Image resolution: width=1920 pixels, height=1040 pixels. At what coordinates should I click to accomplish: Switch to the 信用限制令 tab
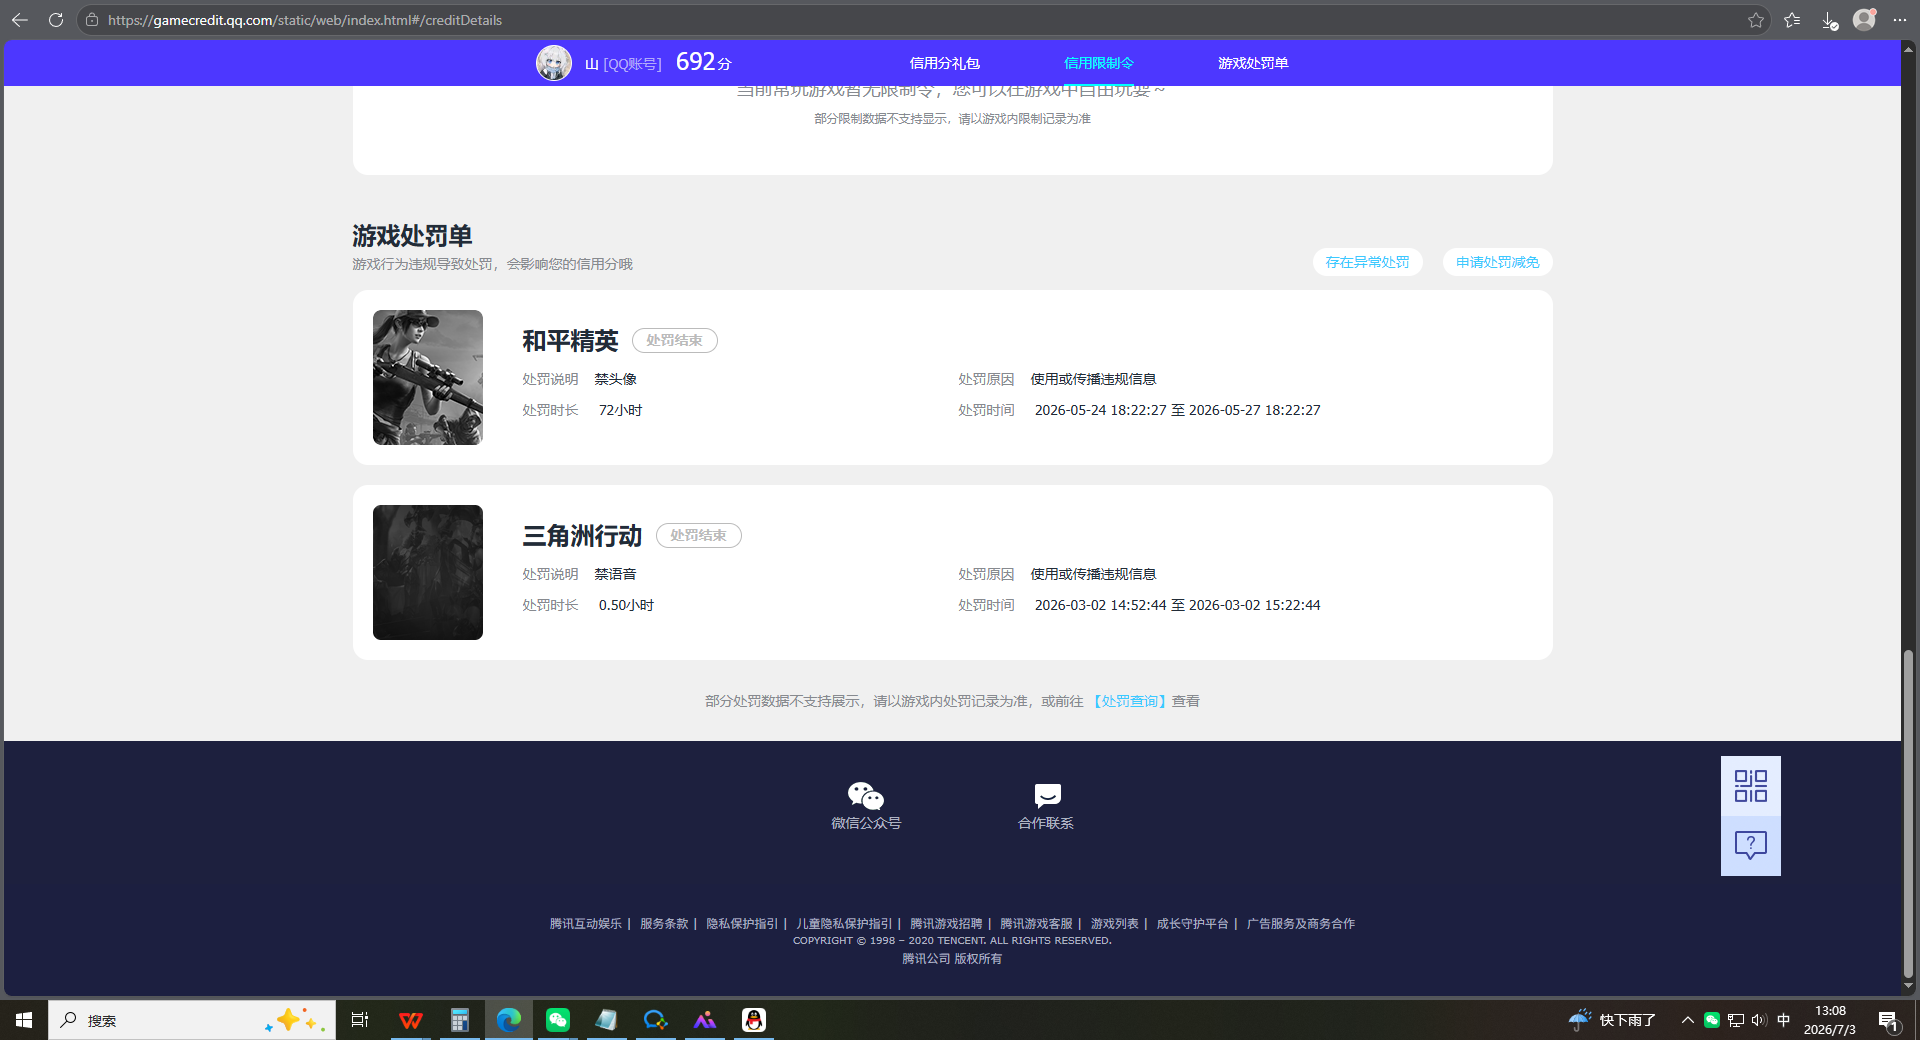pyautogui.click(x=1098, y=63)
